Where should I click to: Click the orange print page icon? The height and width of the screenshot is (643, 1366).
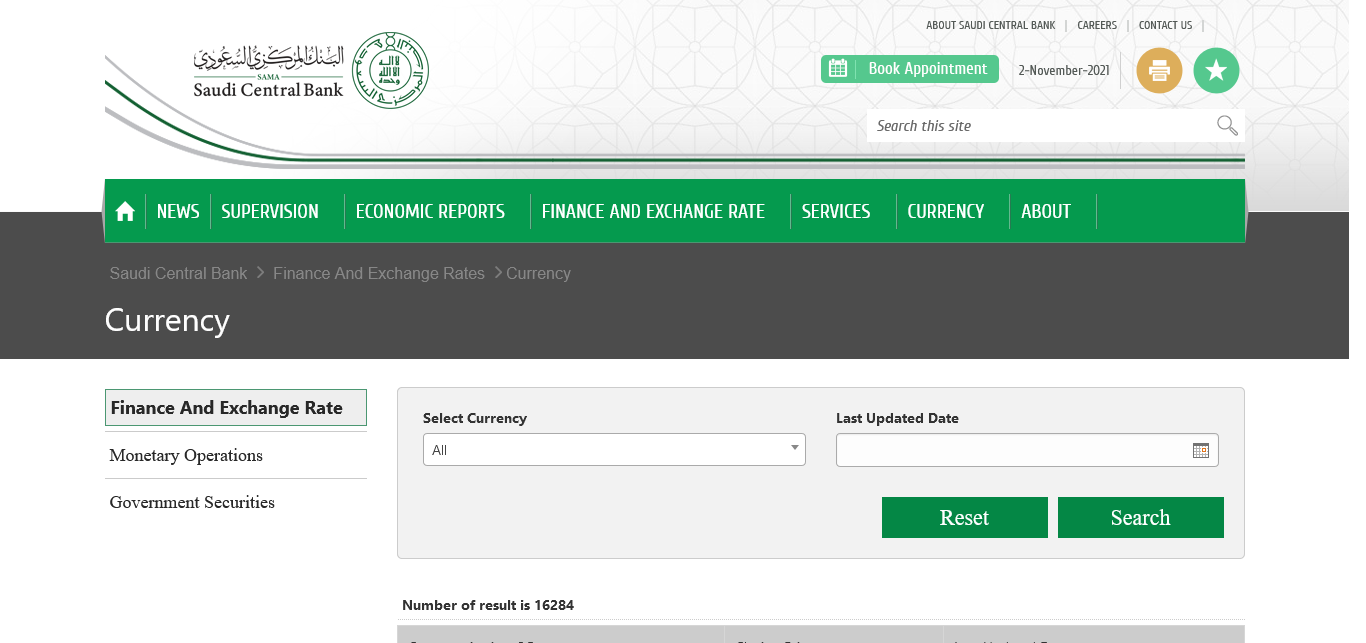coord(1159,70)
